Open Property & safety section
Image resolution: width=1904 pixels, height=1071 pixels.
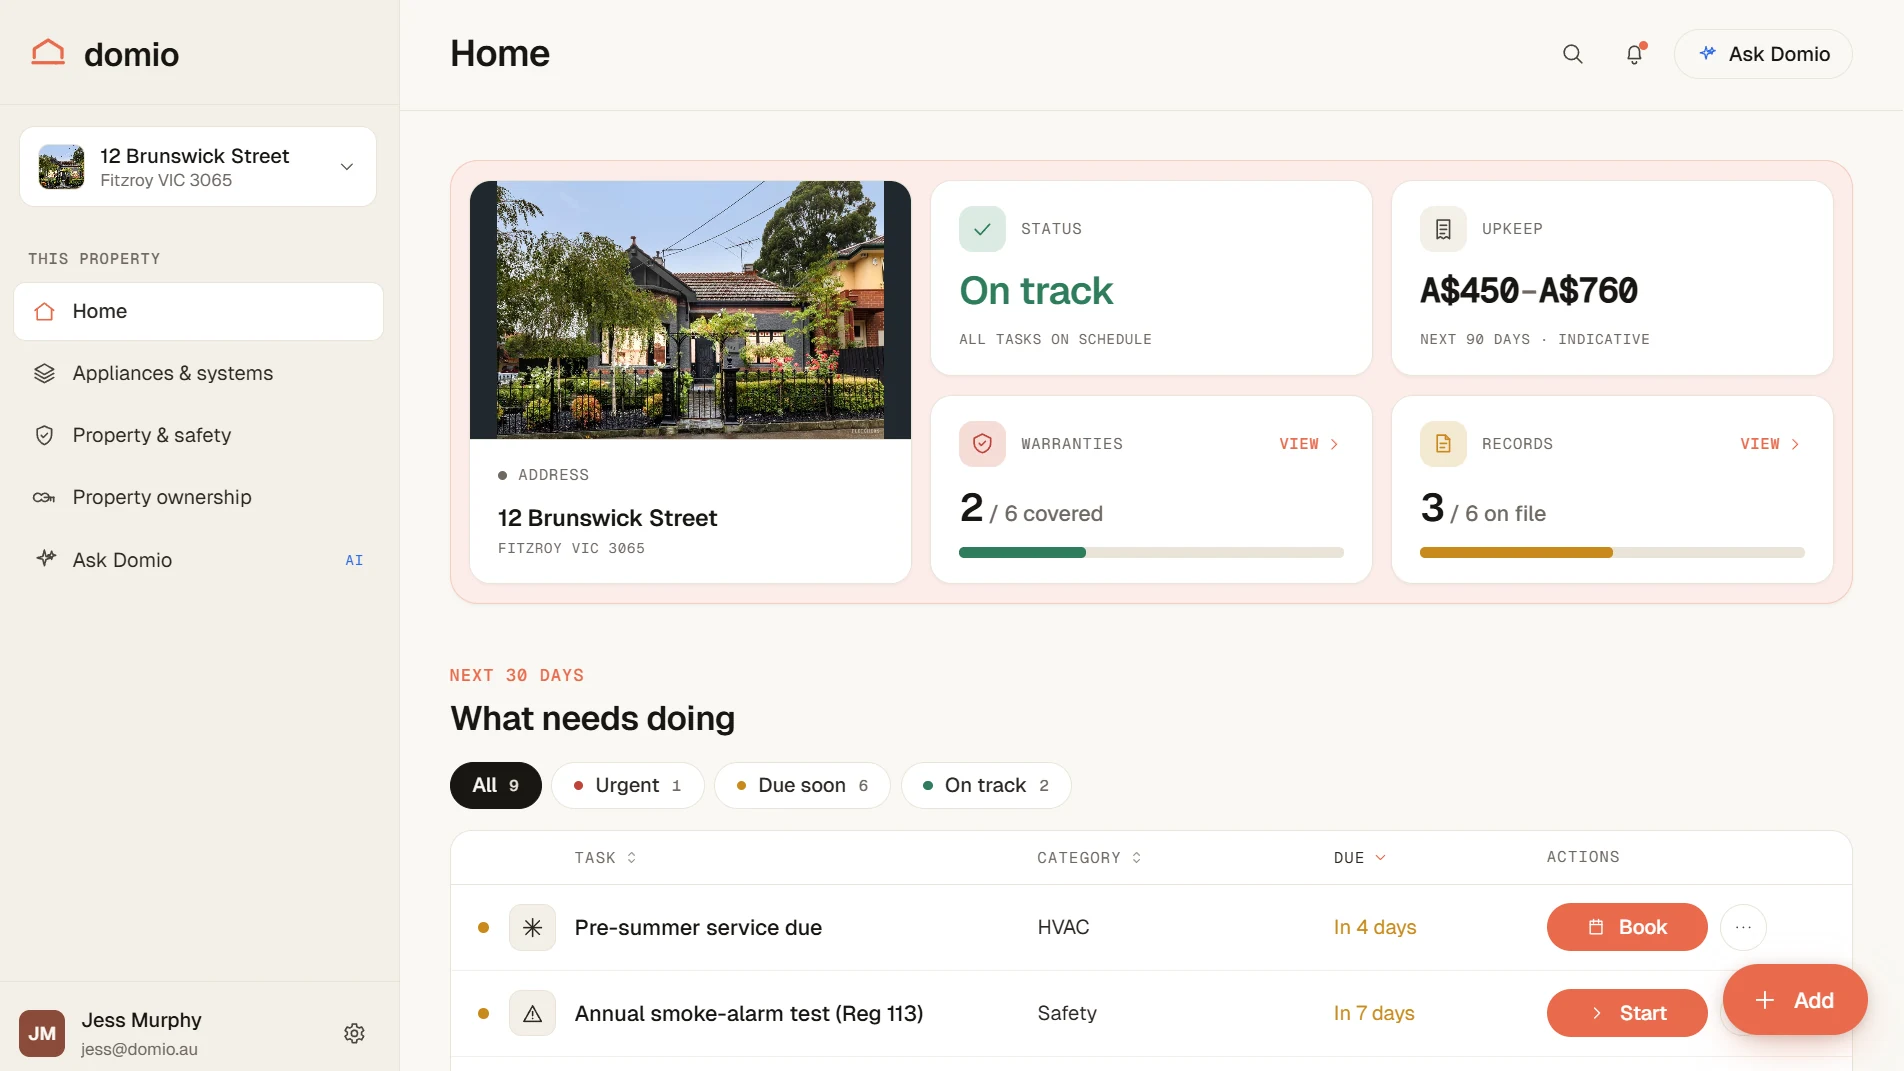coord(198,435)
